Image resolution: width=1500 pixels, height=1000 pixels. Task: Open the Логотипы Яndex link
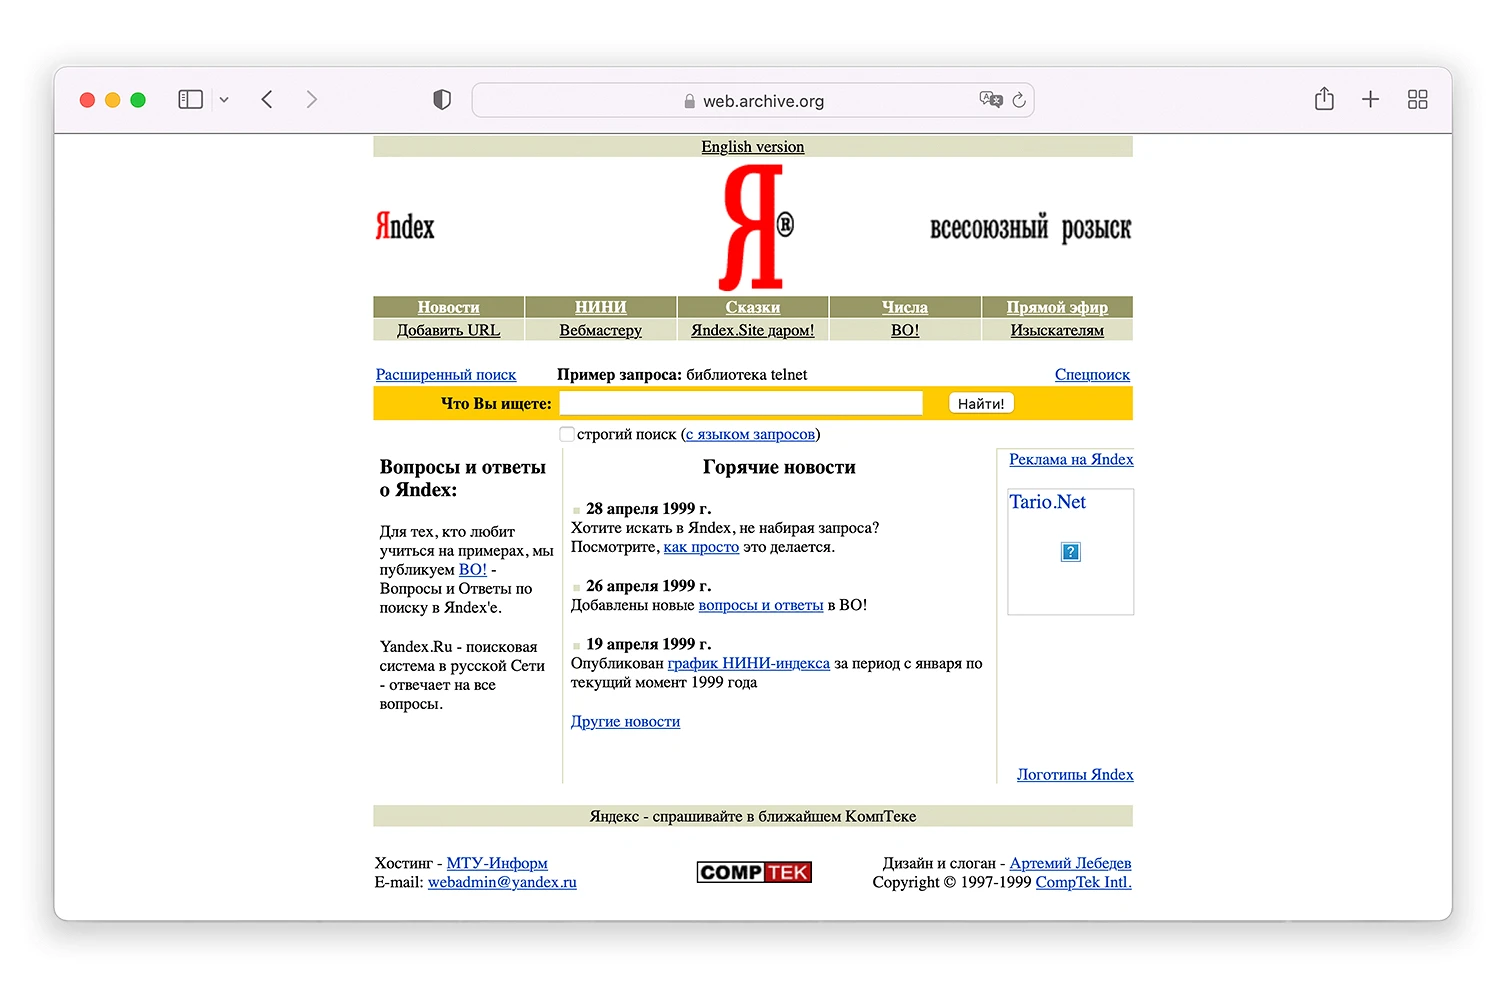click(1075, 774)
